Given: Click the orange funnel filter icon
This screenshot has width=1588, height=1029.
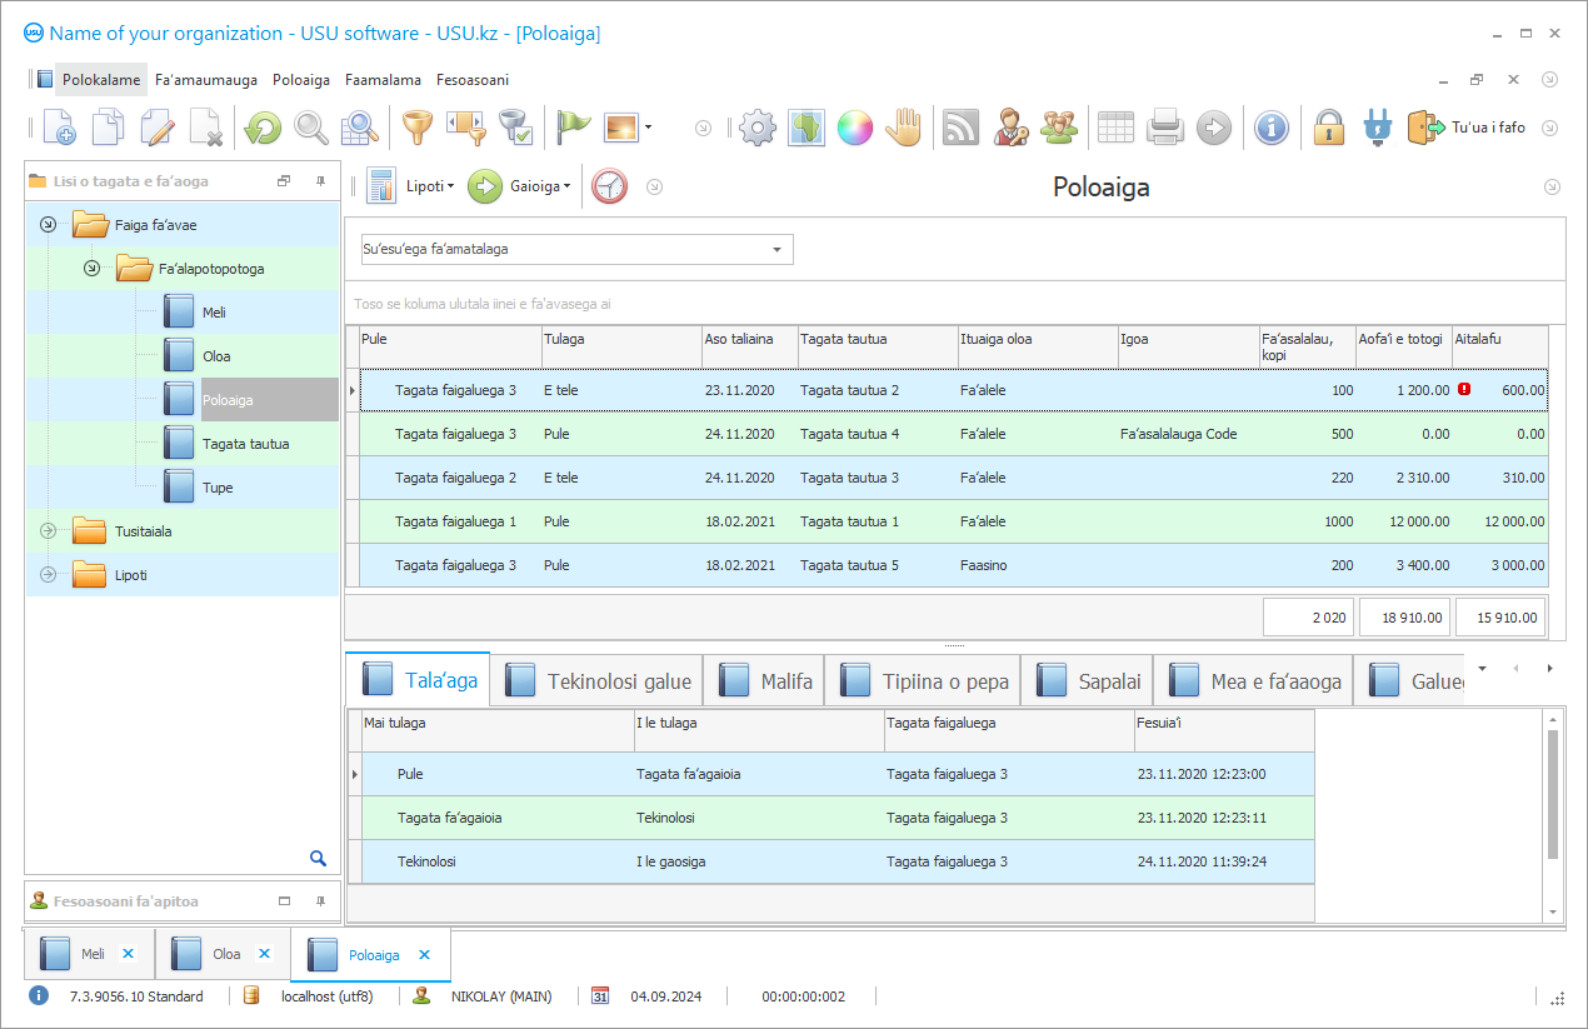Looking at the screenshot, I should point(417,128).
